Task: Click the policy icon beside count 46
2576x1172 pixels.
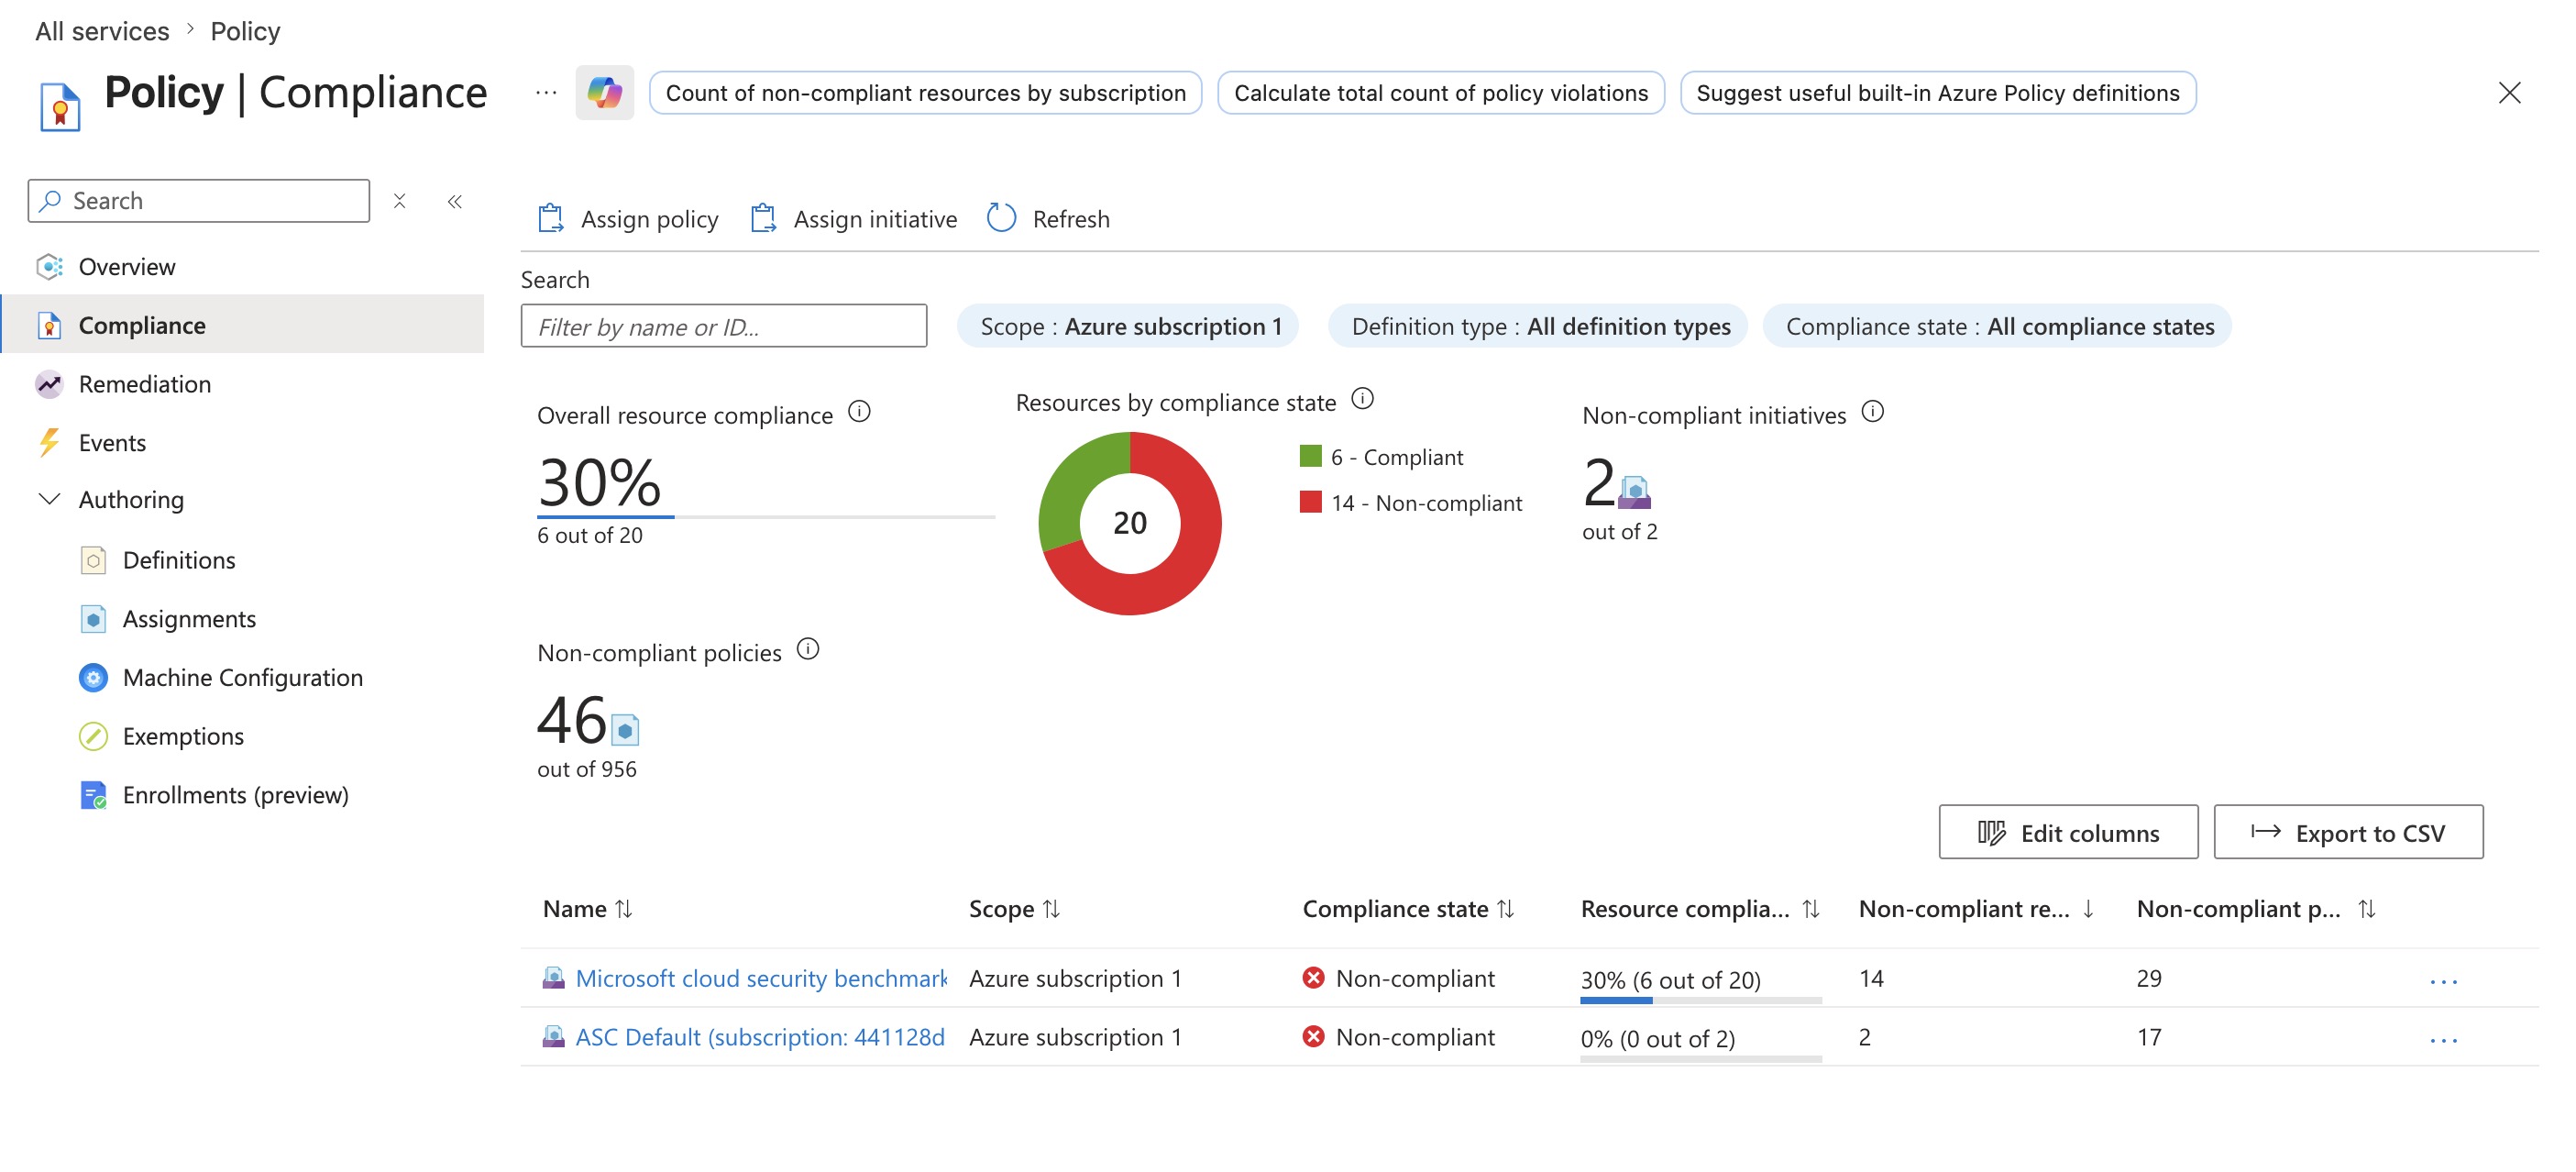Action: [625, 730]
